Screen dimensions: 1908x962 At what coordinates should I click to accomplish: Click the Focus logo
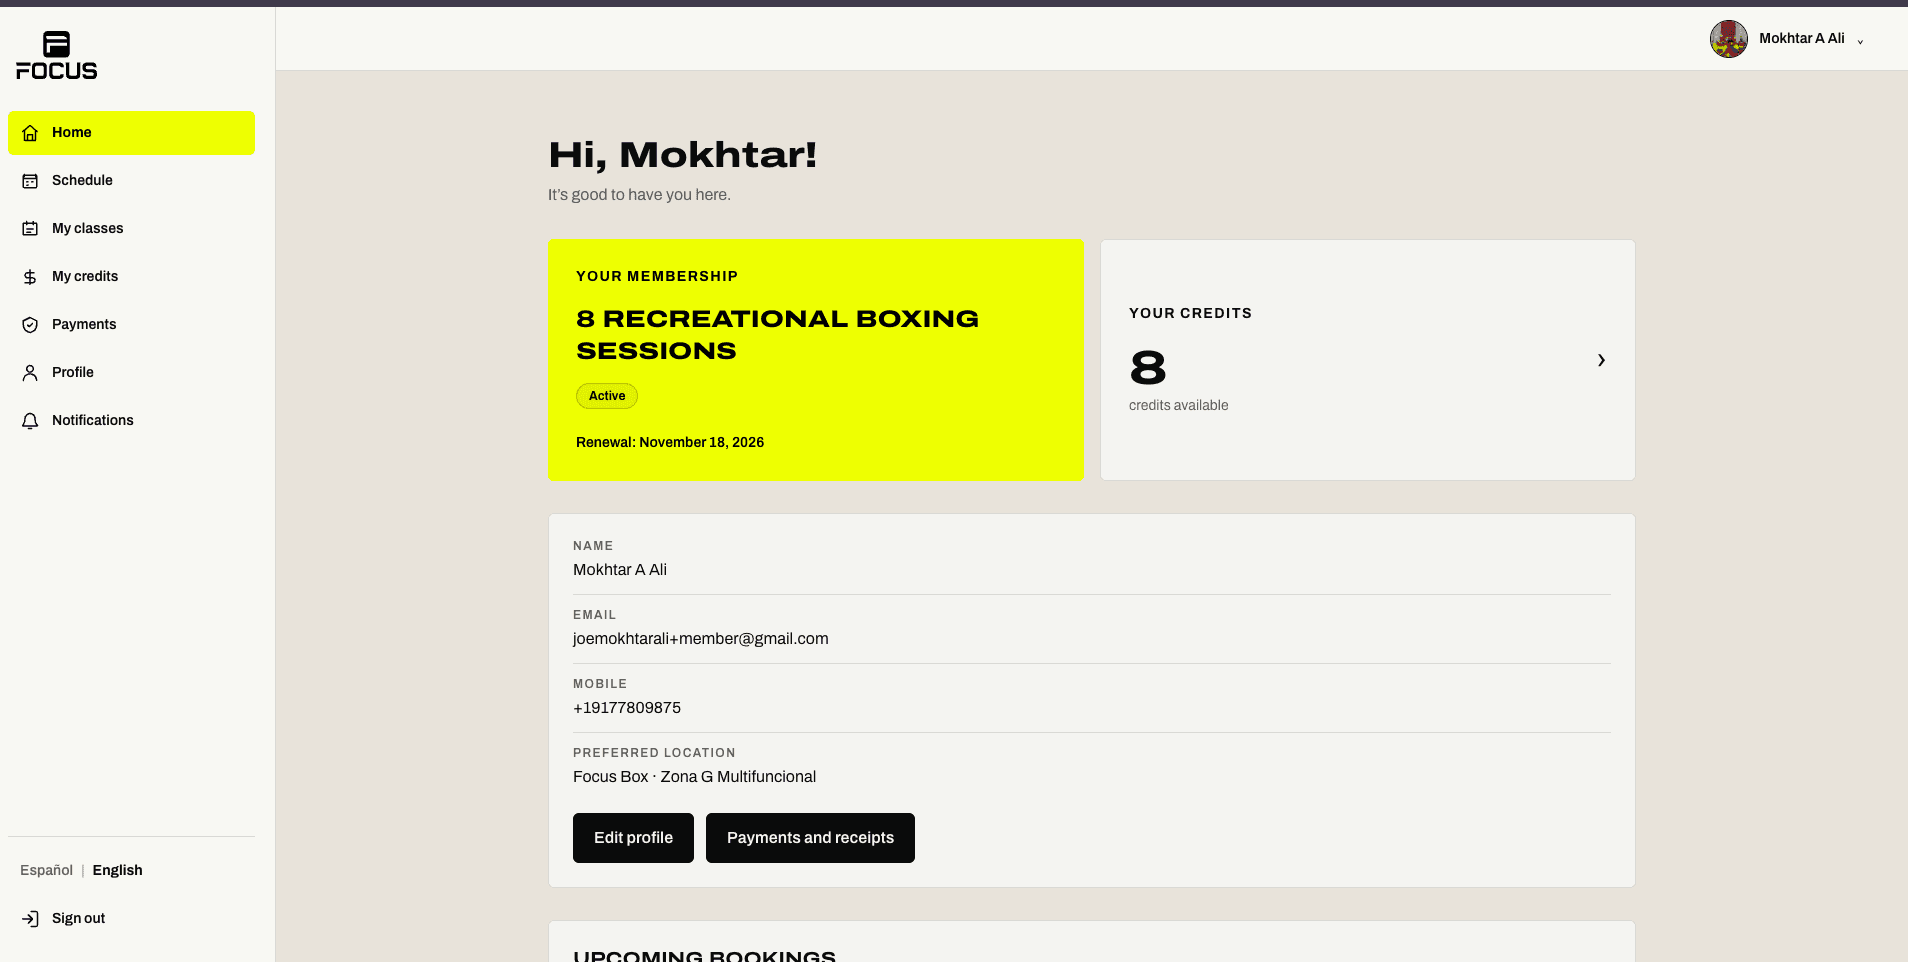tap(57, 55)
